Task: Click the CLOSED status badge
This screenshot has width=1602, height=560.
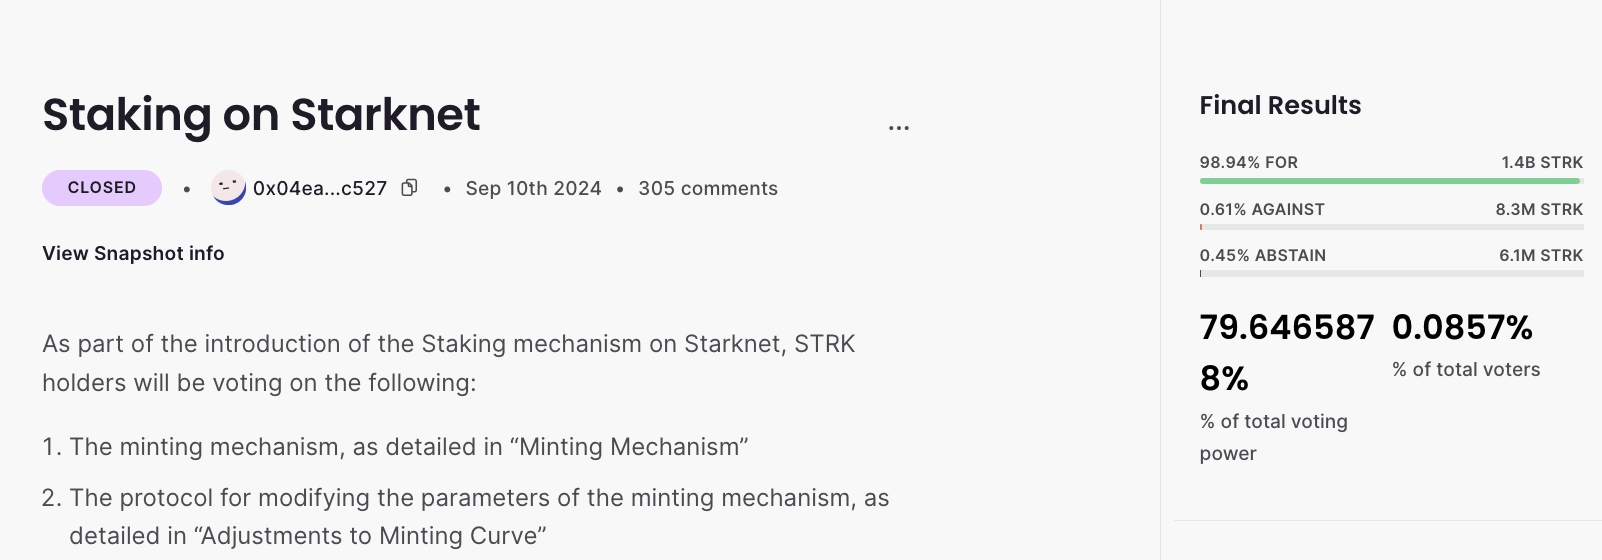Action: click(x=102, y=188)
